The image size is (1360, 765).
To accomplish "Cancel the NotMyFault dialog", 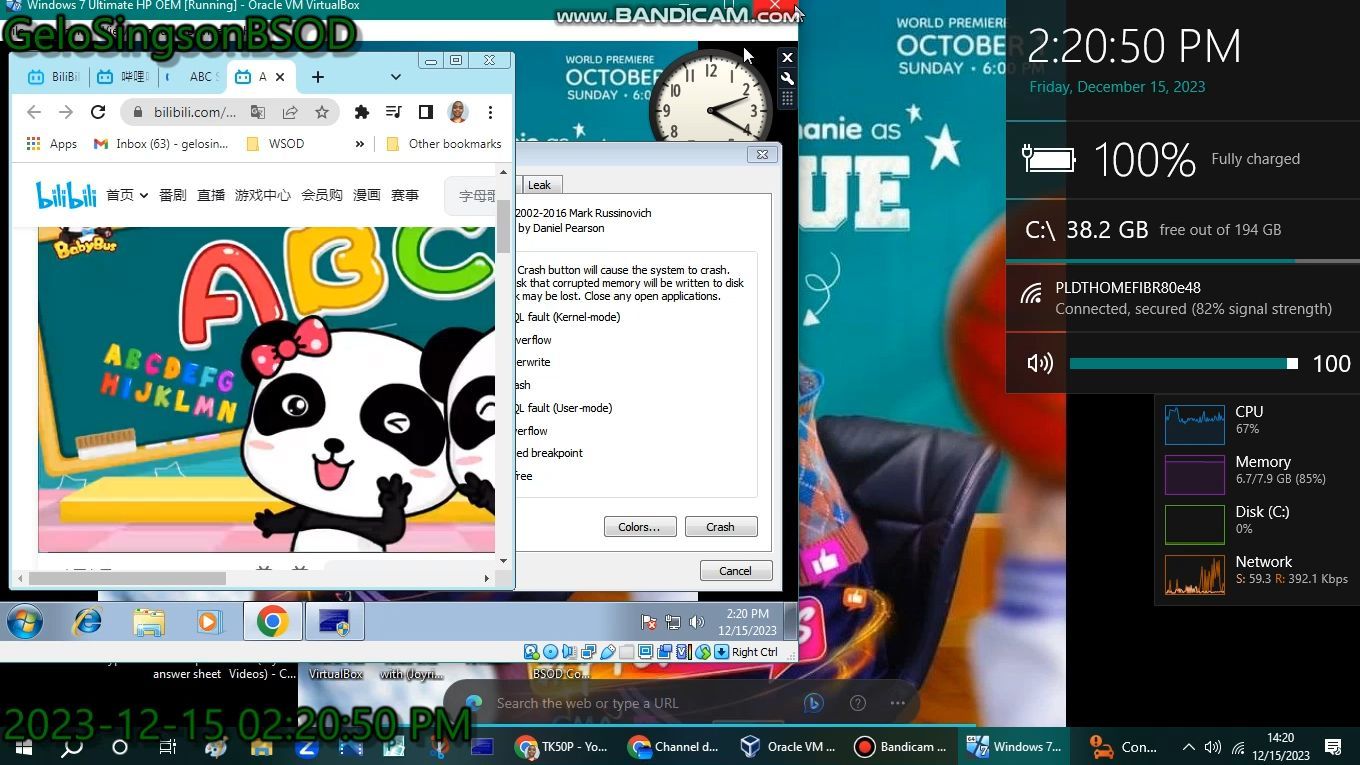I will (735, 571).
